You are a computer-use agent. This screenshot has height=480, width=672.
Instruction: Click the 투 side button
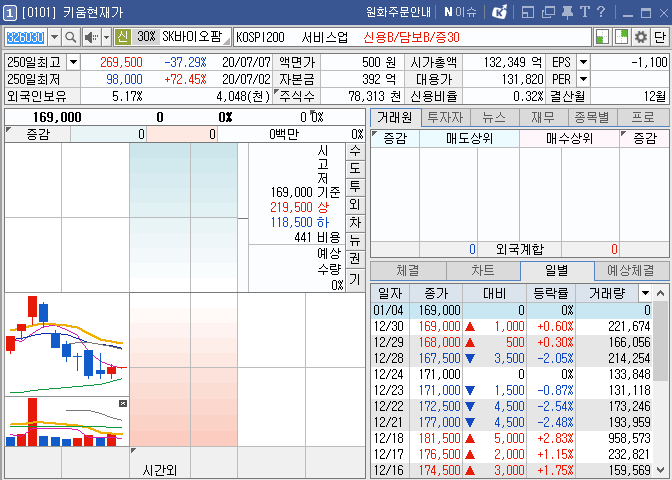[355, 186]
